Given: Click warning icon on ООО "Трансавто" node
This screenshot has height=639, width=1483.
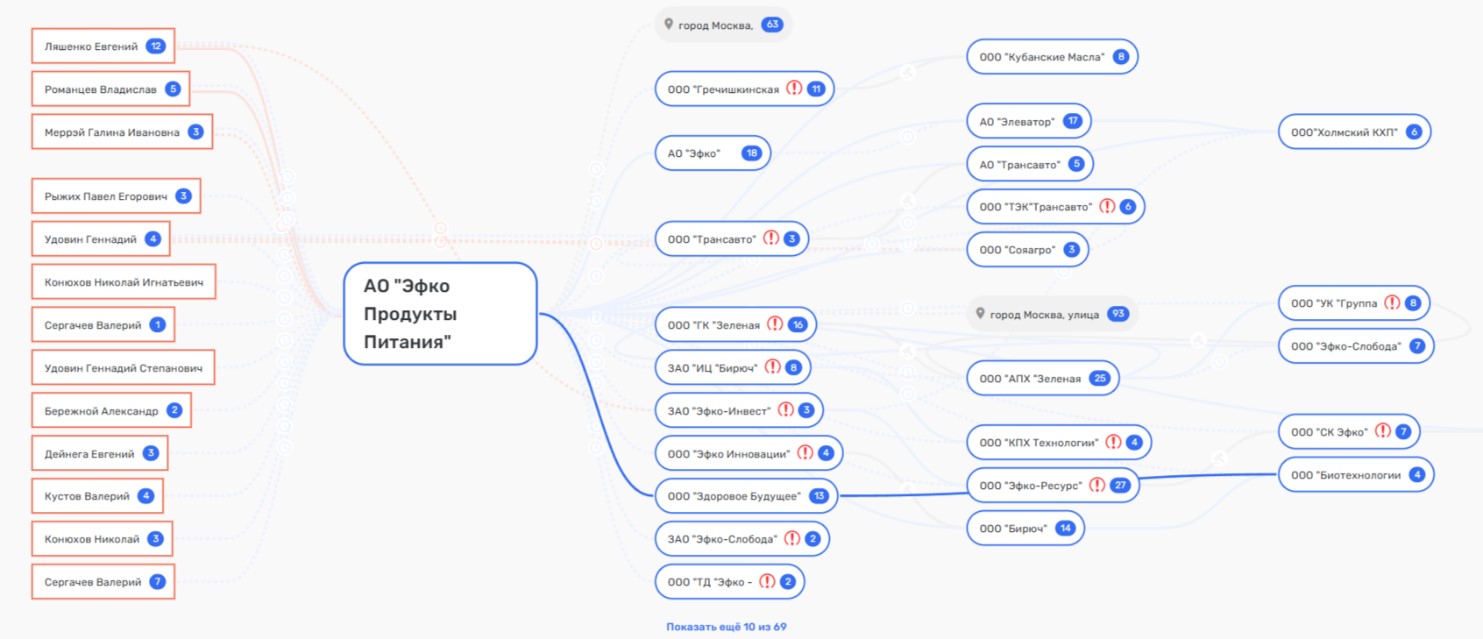Looking at the screenshot, I should [771, 239].
